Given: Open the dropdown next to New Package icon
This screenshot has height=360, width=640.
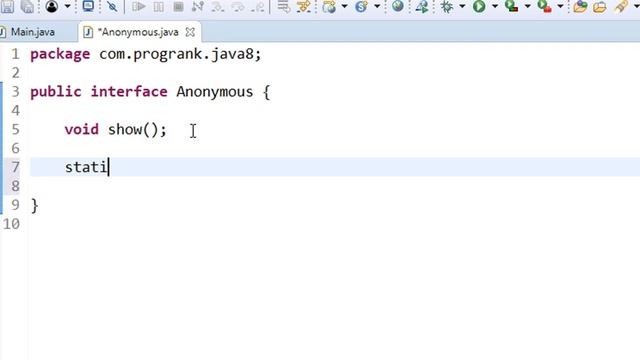Looking at the screenshot, I should tap(344, 6).
